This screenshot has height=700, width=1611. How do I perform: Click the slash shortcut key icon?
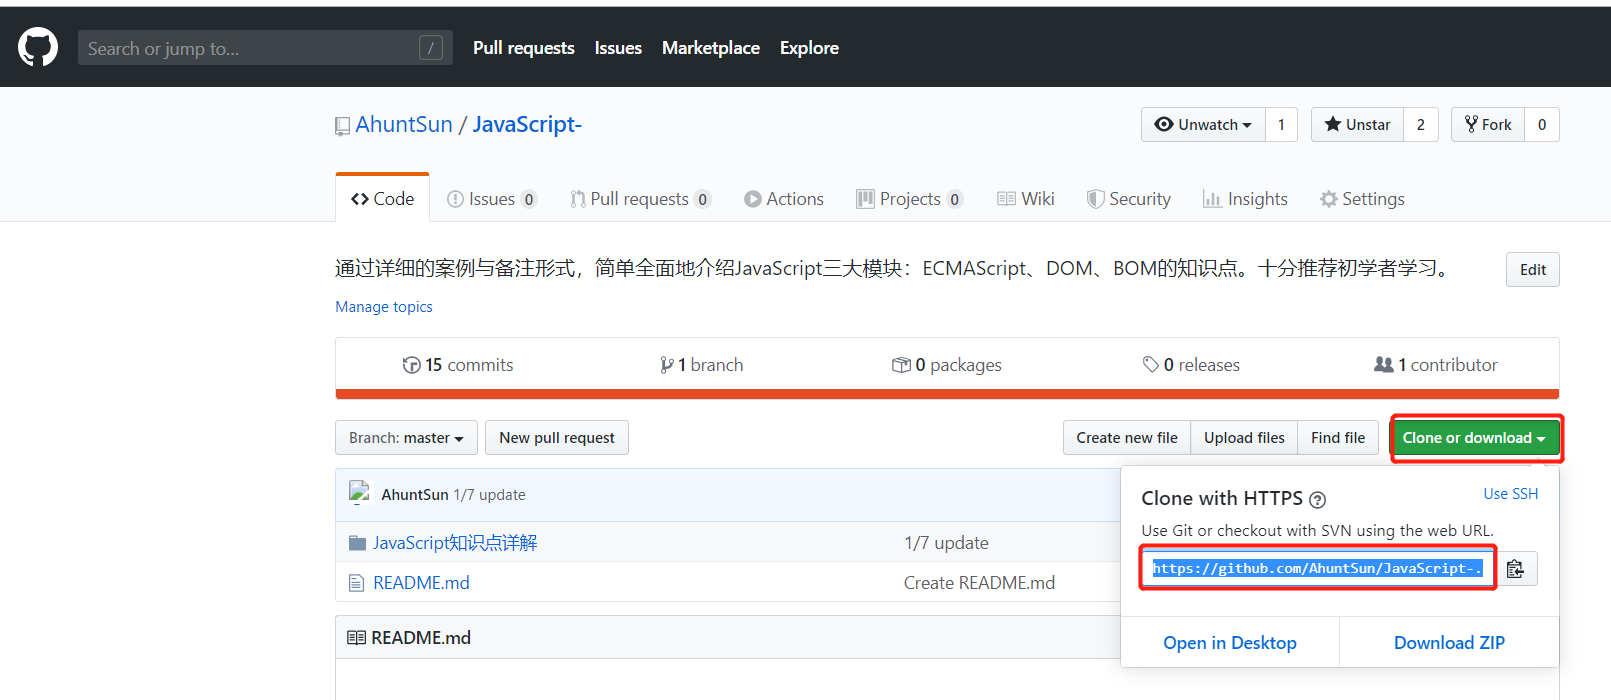tap(431, 47)
